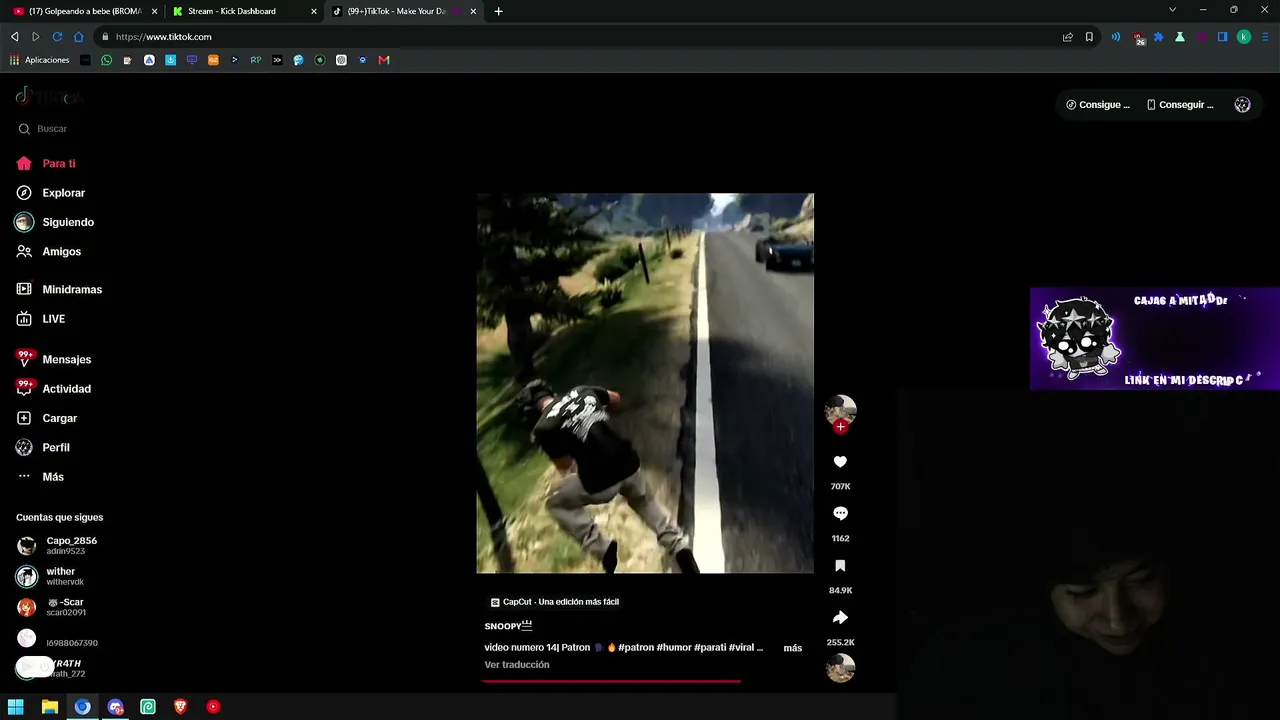Open the browser side panel
The height and width of the screenshot is (720, 1280).
point(1222,37)
